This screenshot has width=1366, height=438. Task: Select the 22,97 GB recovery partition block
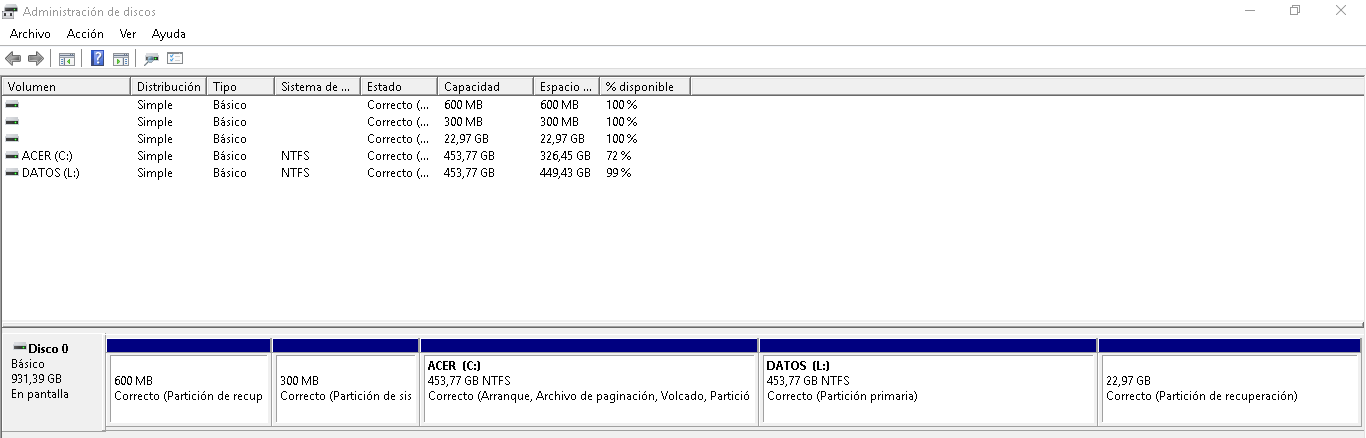1229,382
